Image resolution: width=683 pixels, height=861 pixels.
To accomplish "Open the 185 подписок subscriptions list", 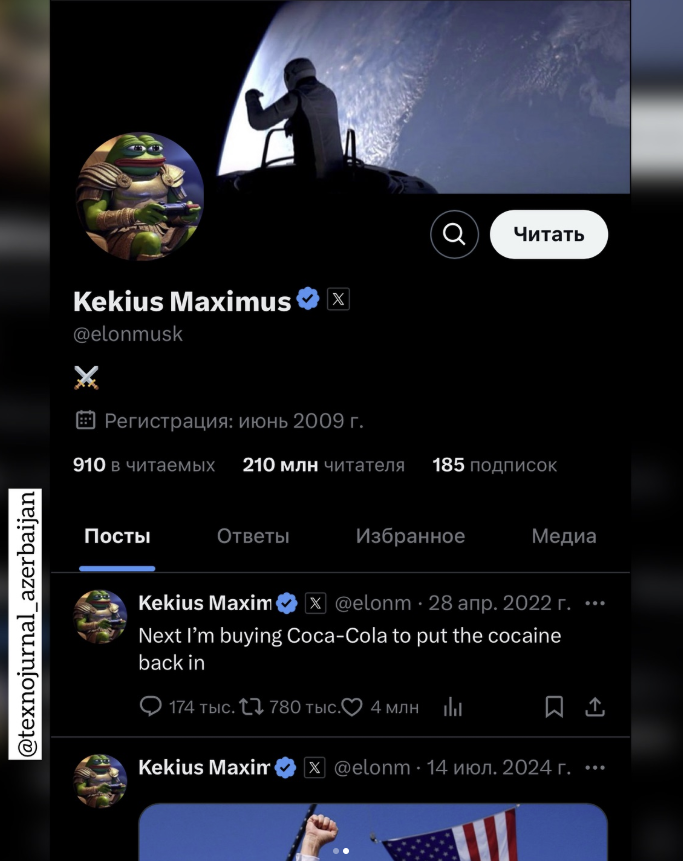I will pyautogui.click(x=494, y=465).
